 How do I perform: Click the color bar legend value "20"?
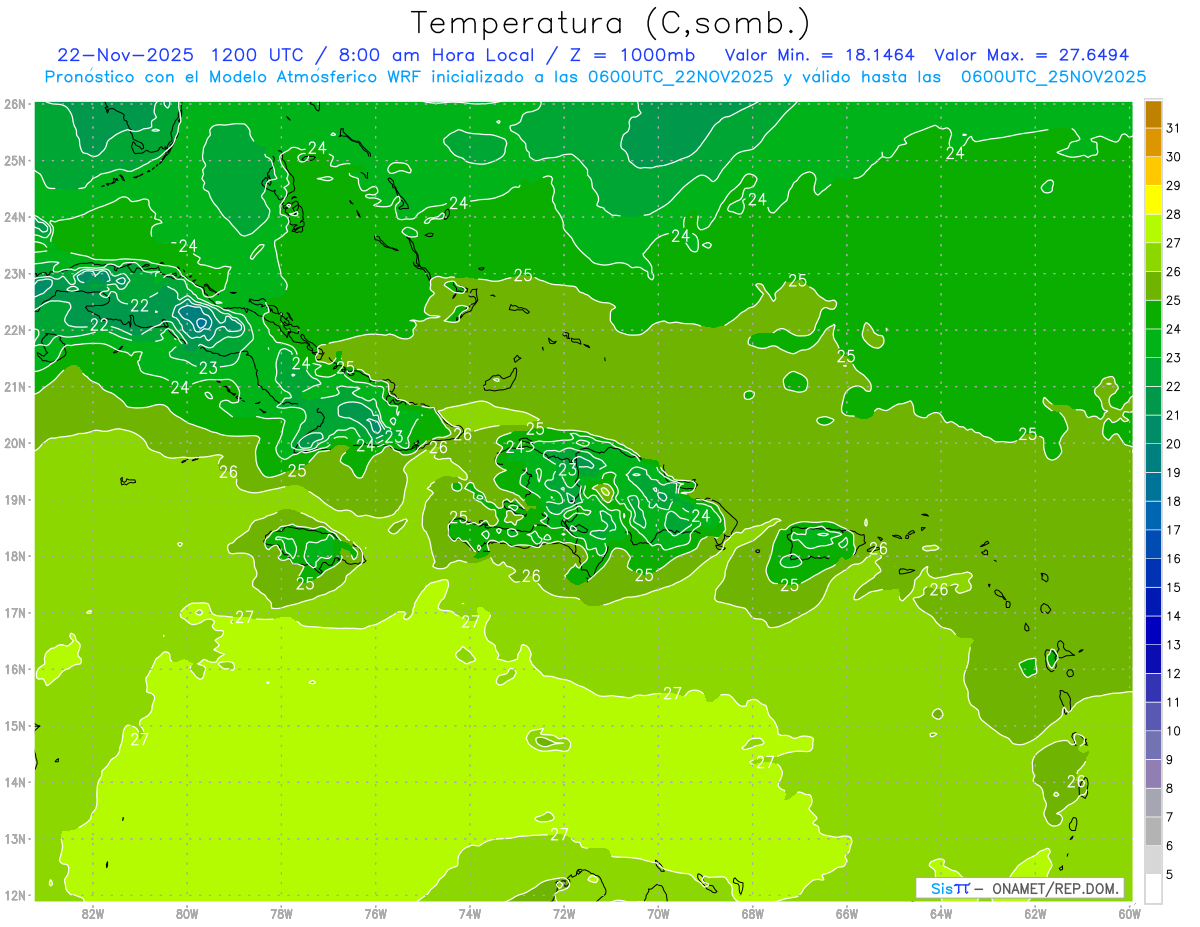pos(1174,444)
